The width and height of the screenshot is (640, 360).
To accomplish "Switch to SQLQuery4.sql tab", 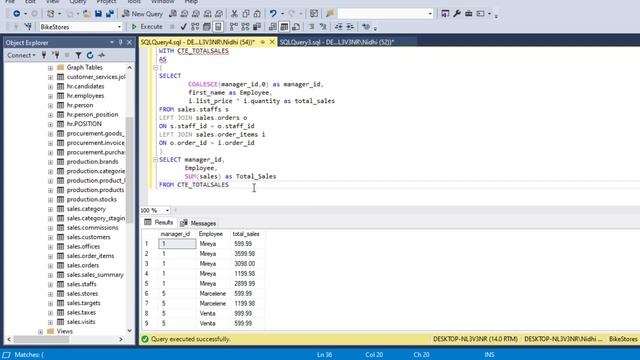I will pos(198,42).
